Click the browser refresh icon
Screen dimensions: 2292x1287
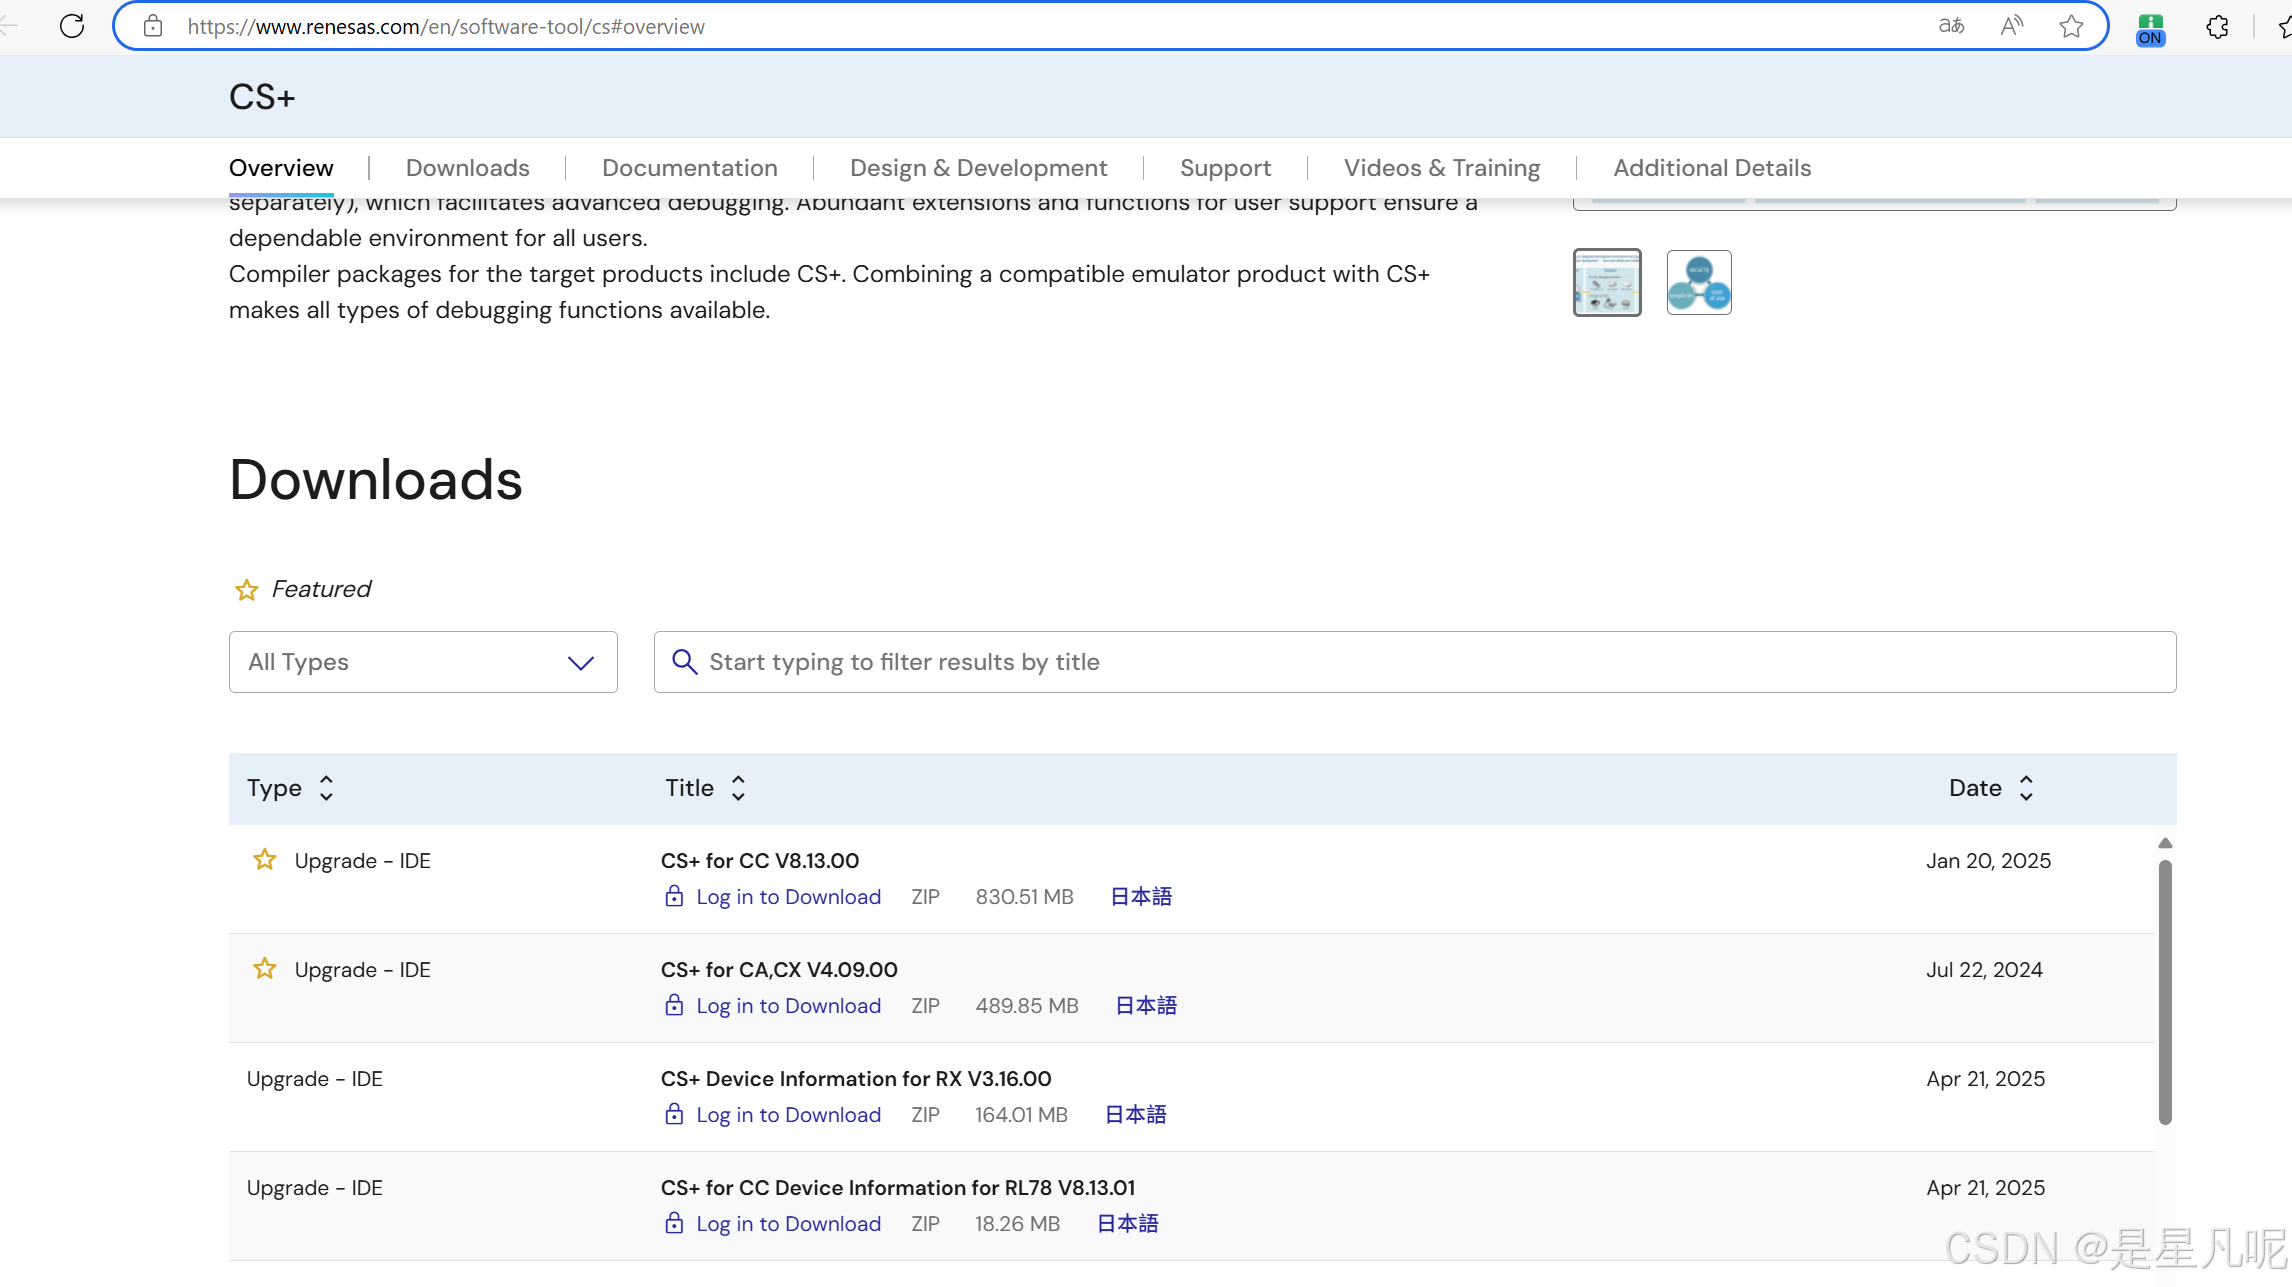click(x=72, y=26)
